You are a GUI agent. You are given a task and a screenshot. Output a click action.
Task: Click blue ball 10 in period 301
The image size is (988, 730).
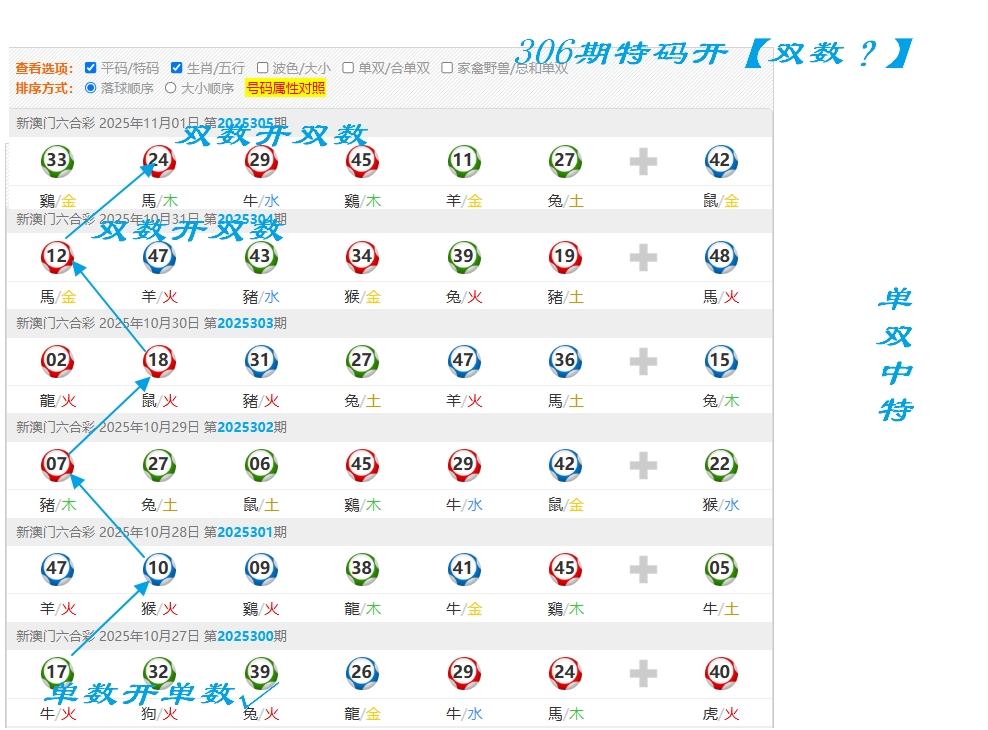pyautogui.click(x=159, y=569)
